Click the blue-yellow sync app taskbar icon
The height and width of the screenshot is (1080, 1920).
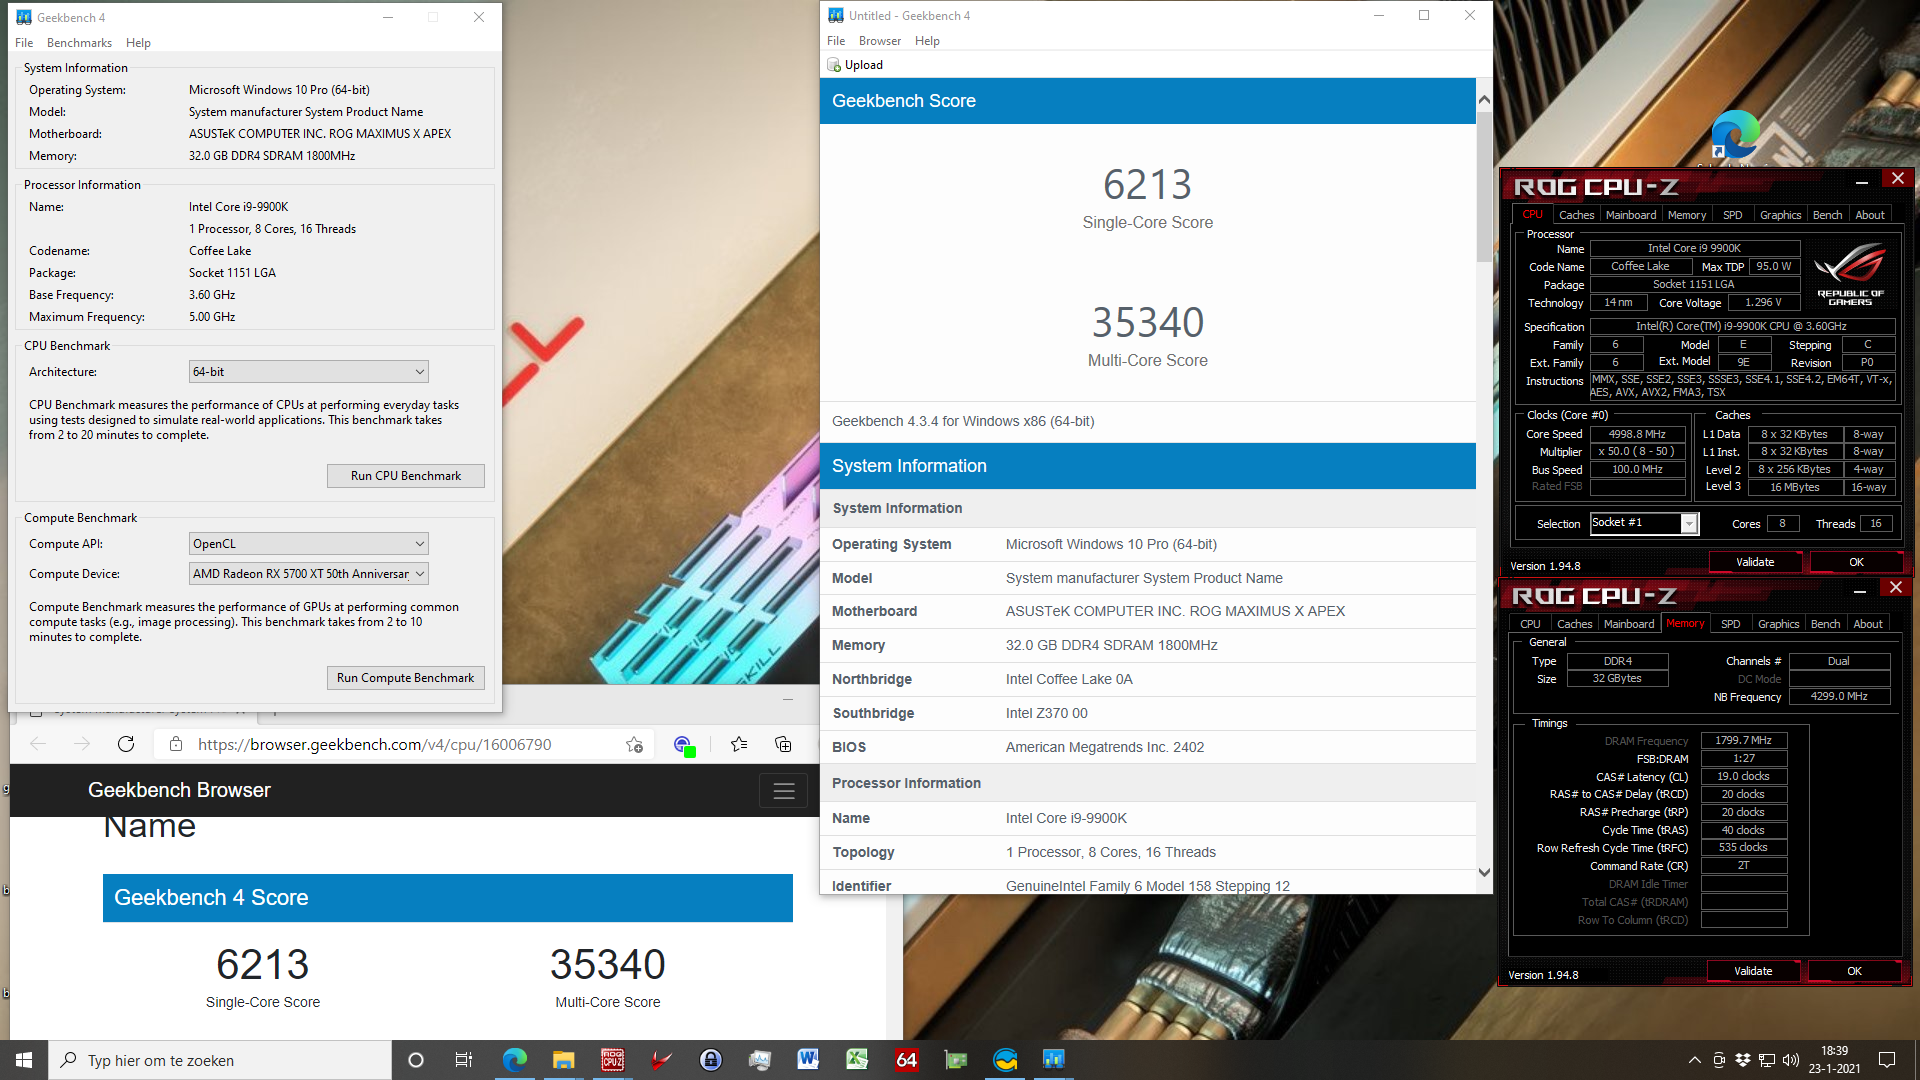[1005, 1060]
